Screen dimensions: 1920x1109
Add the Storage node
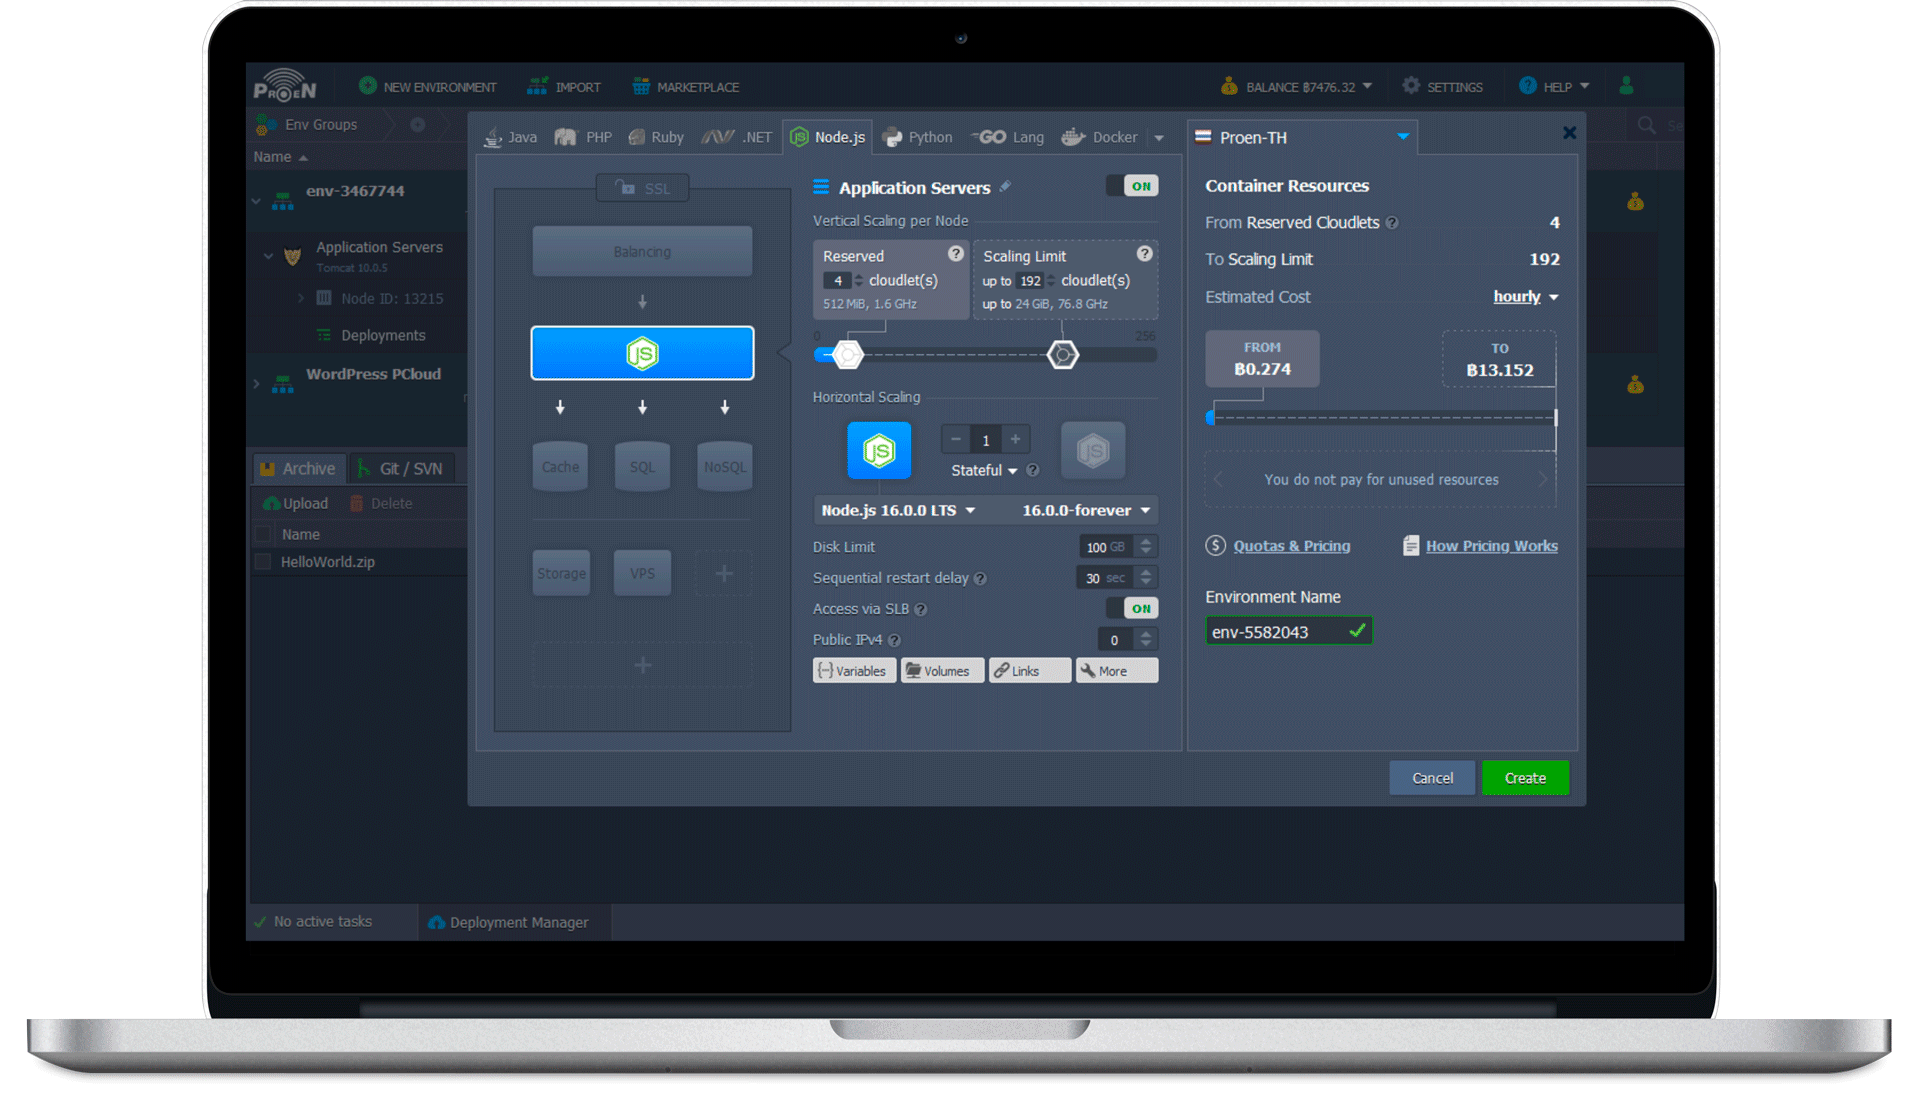pos(561,573)
